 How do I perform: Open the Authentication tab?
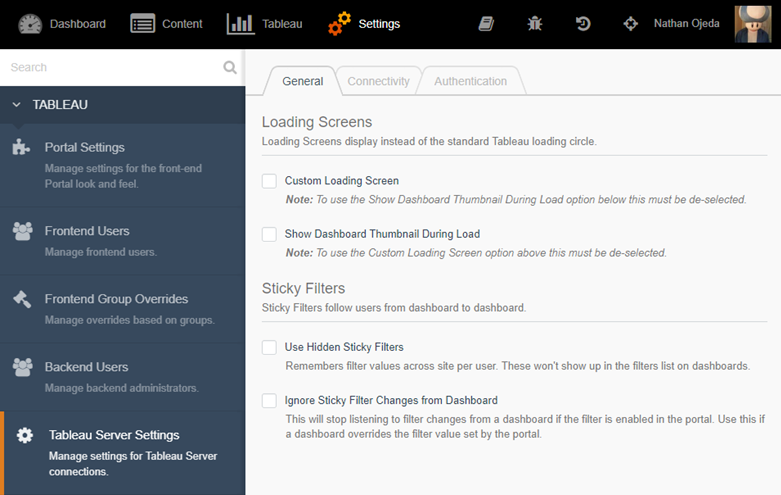(470, 81)
